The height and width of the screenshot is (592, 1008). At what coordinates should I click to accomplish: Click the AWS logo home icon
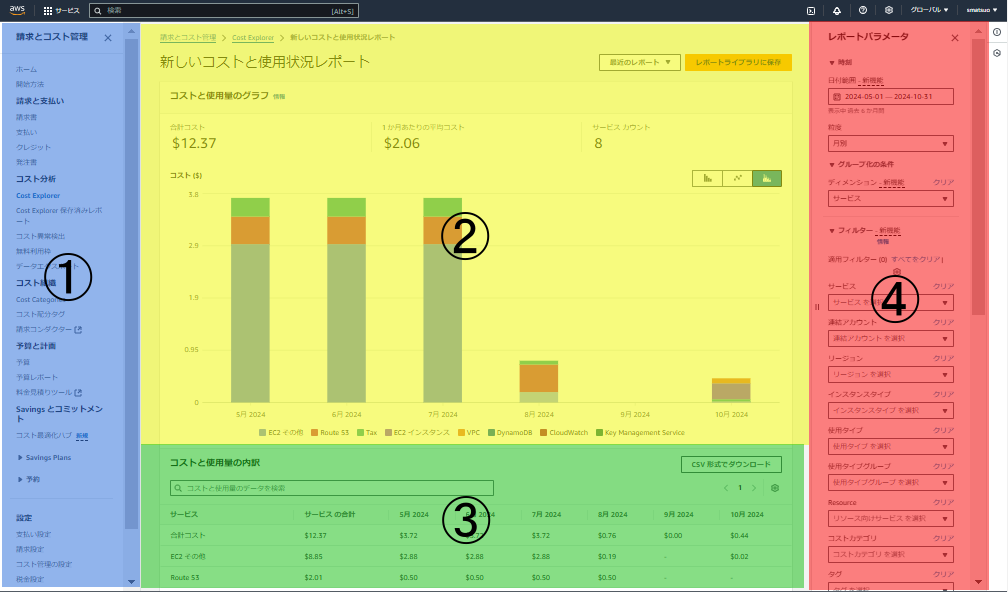pos(17,10)
